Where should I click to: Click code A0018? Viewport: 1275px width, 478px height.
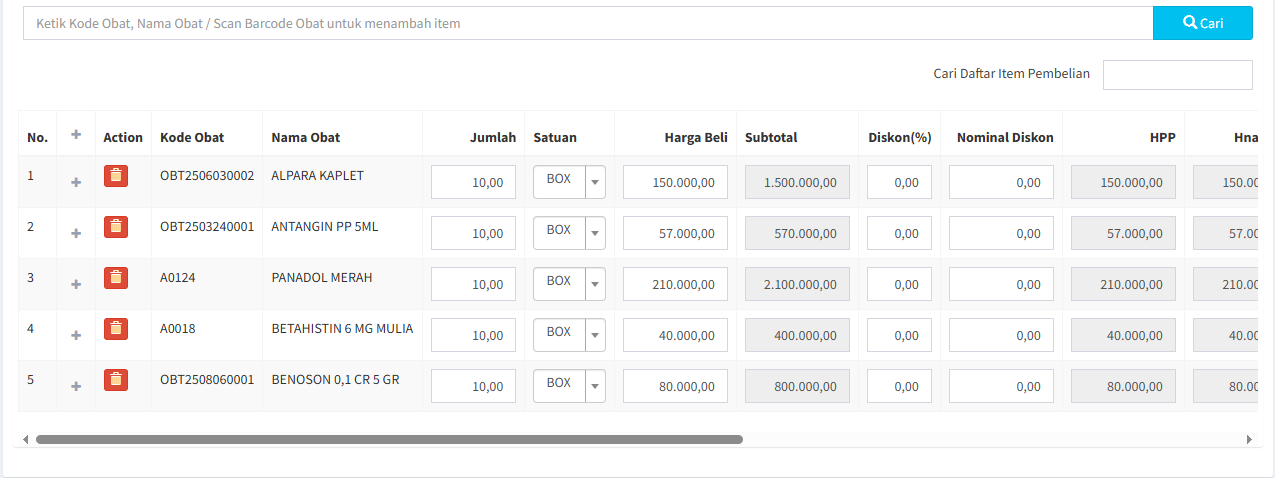click(178, 329)
